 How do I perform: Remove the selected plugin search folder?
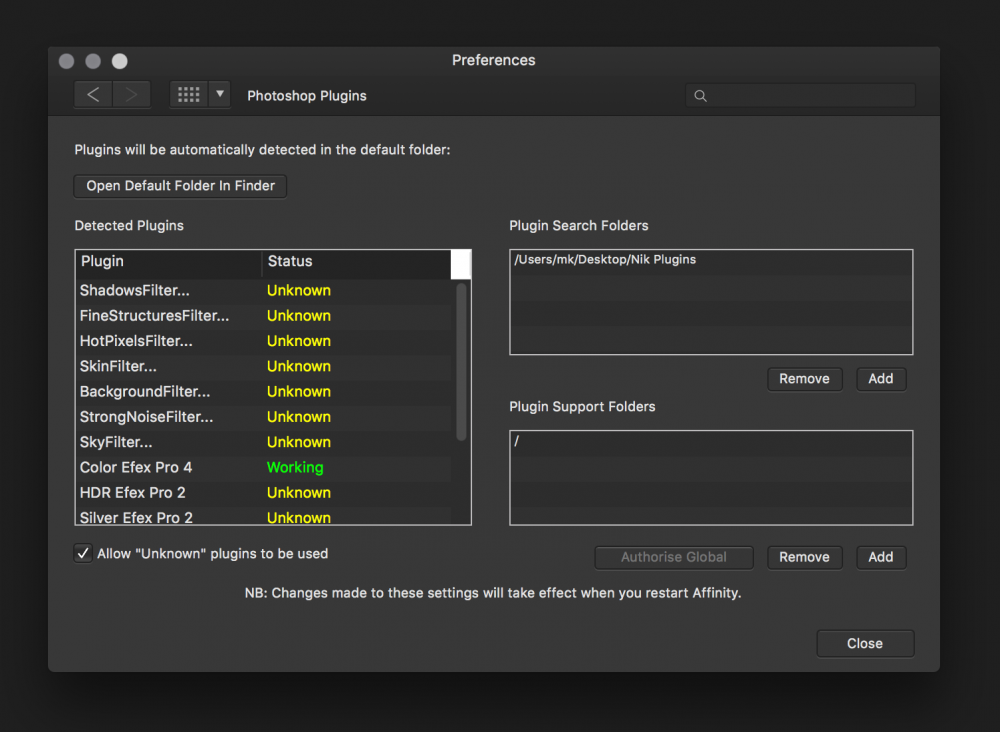coord(804,379)
